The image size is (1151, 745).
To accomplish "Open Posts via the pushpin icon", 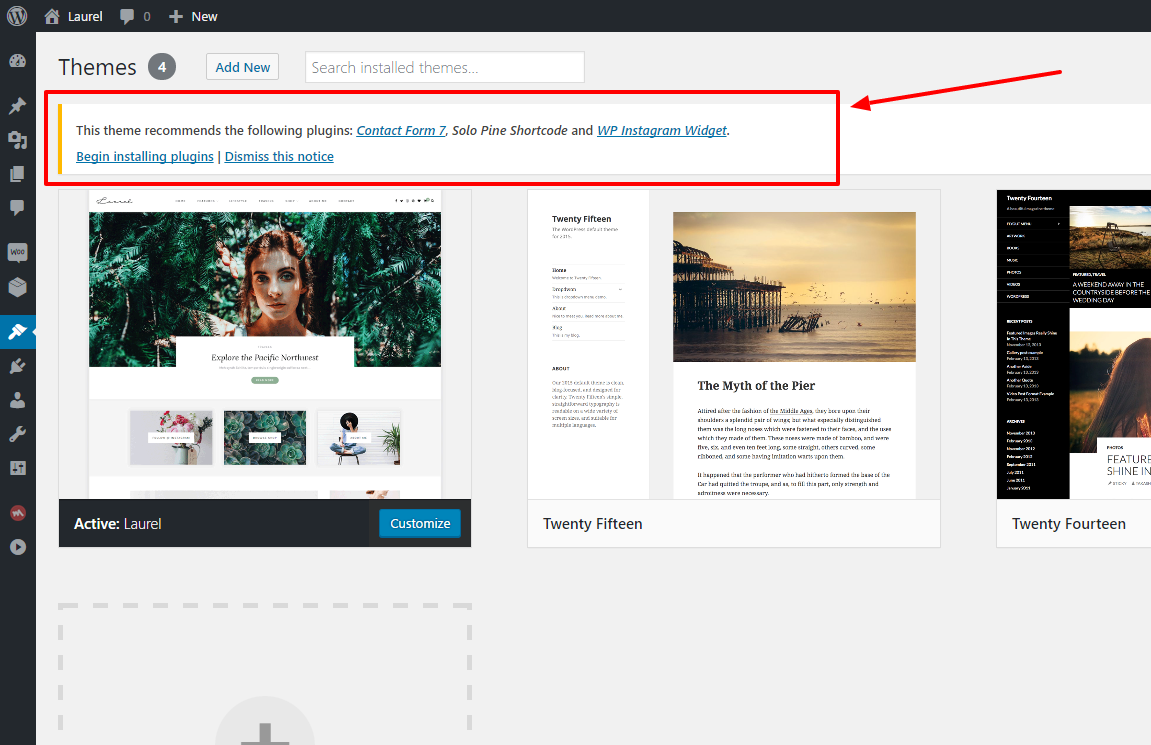I will [18, 105].
